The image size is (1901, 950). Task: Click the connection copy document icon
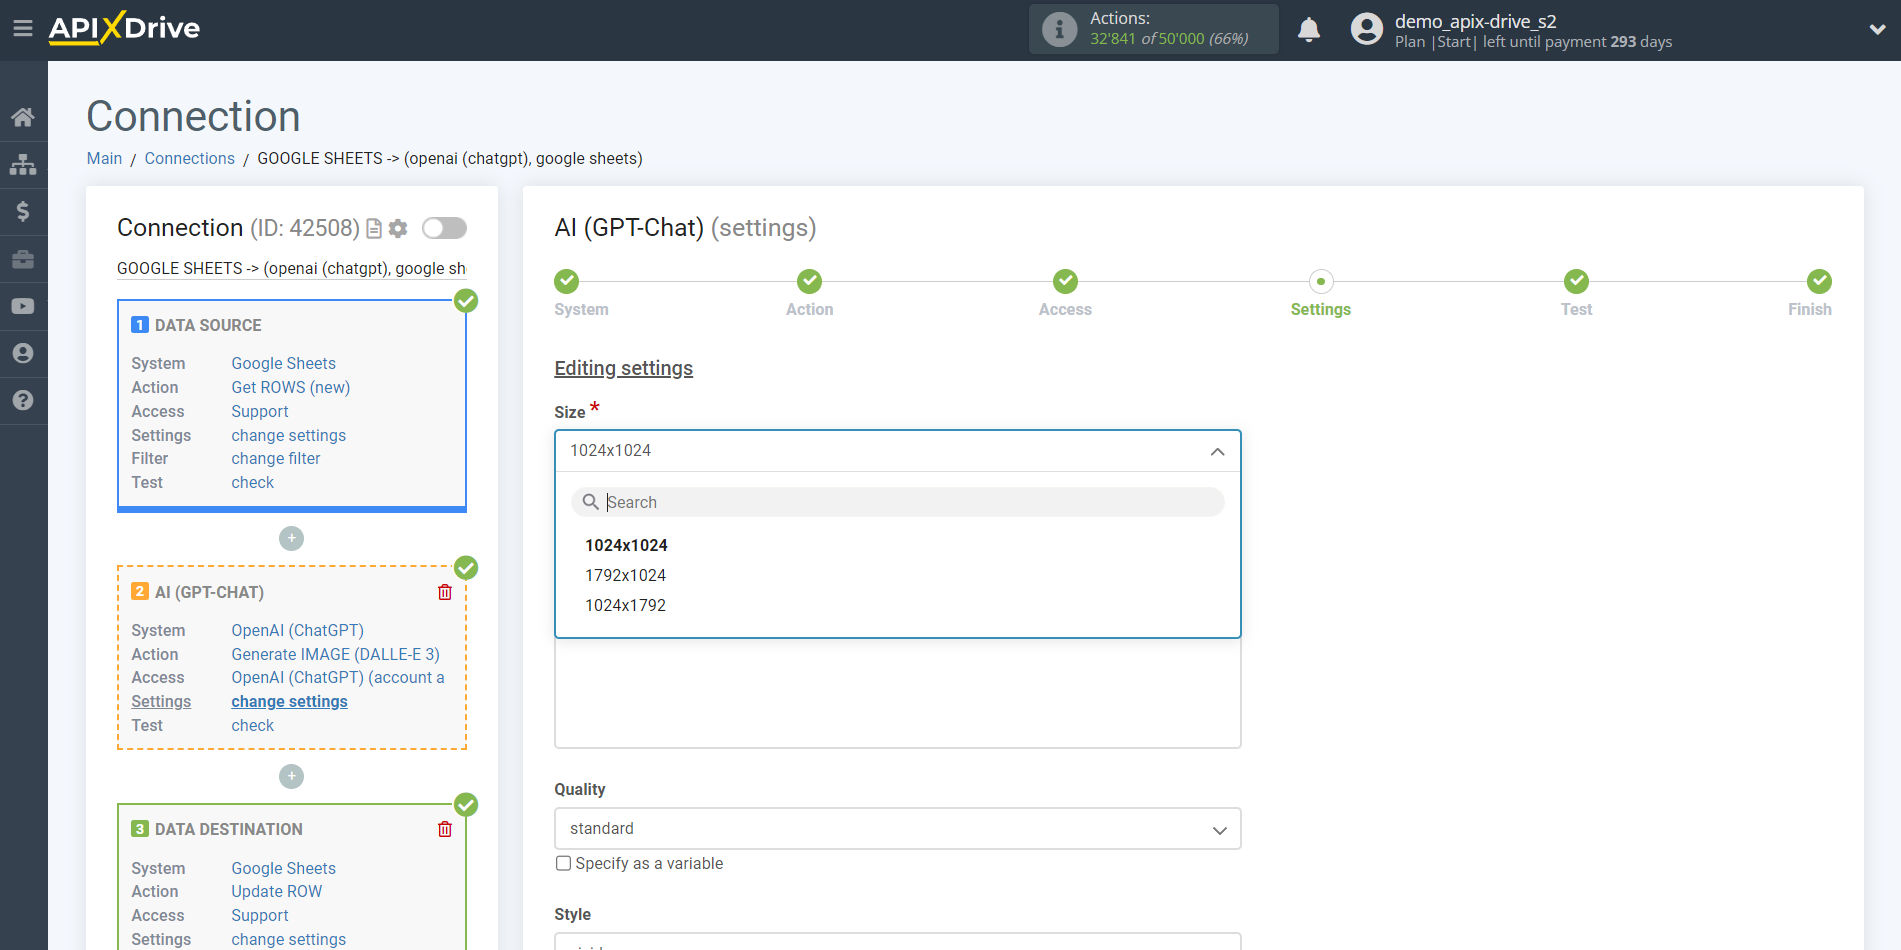374,229
